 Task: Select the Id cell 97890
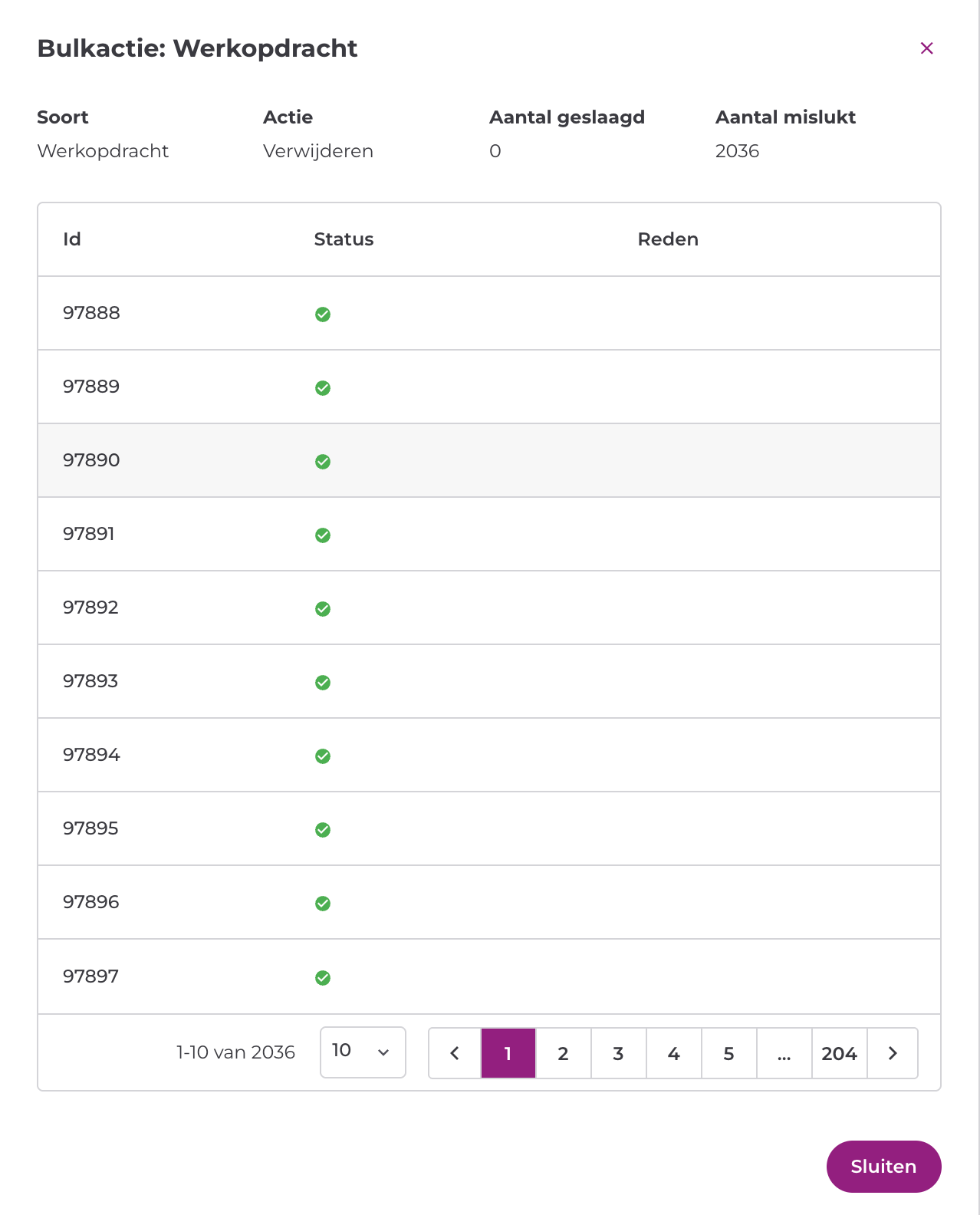point(91,460)
